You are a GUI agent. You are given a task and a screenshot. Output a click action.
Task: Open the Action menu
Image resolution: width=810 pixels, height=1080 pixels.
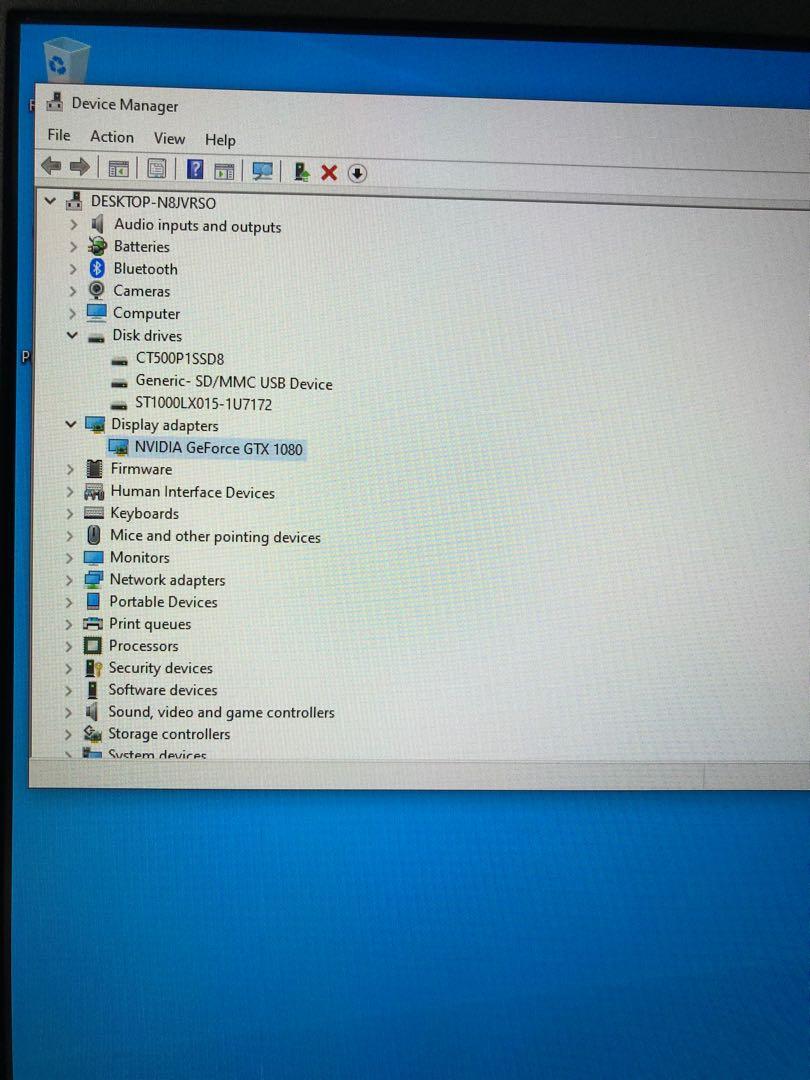coord(112,137)
